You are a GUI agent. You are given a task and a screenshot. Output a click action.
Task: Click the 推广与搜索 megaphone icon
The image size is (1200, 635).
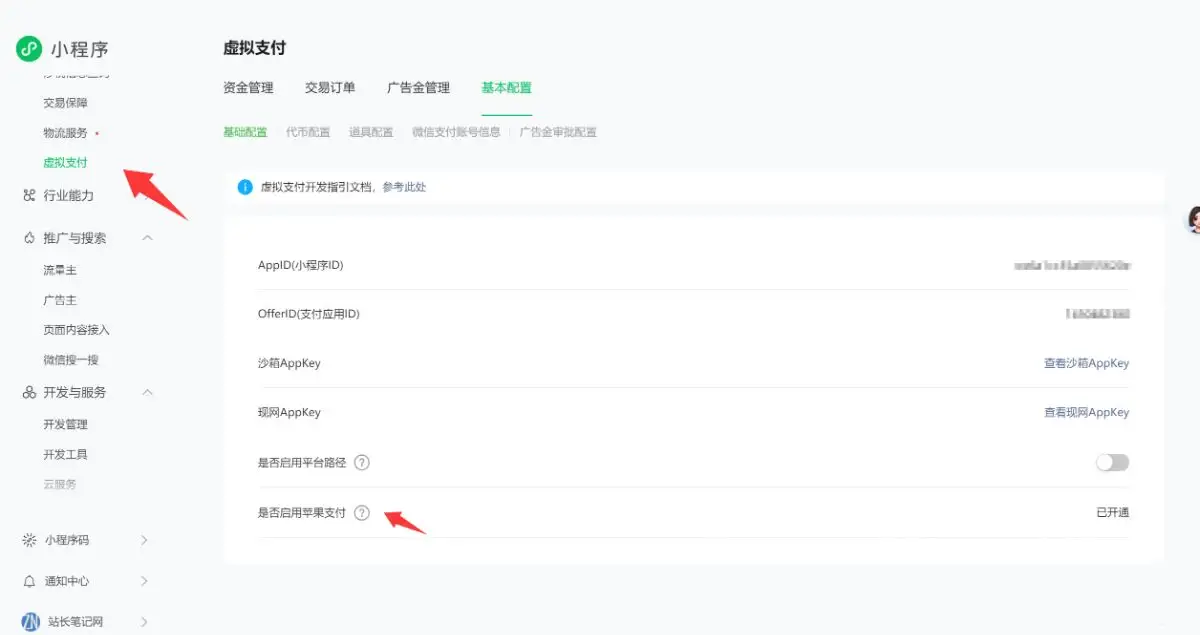(x=27, y=238)
